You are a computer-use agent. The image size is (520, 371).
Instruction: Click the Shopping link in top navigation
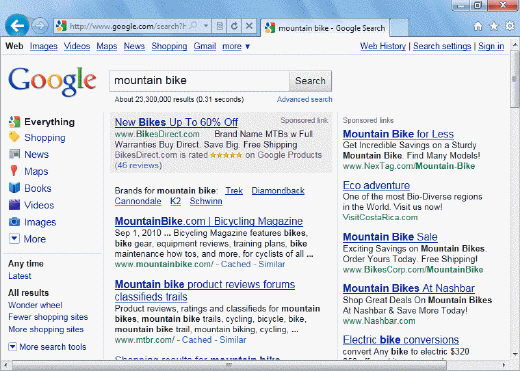(x=169, y=46)
